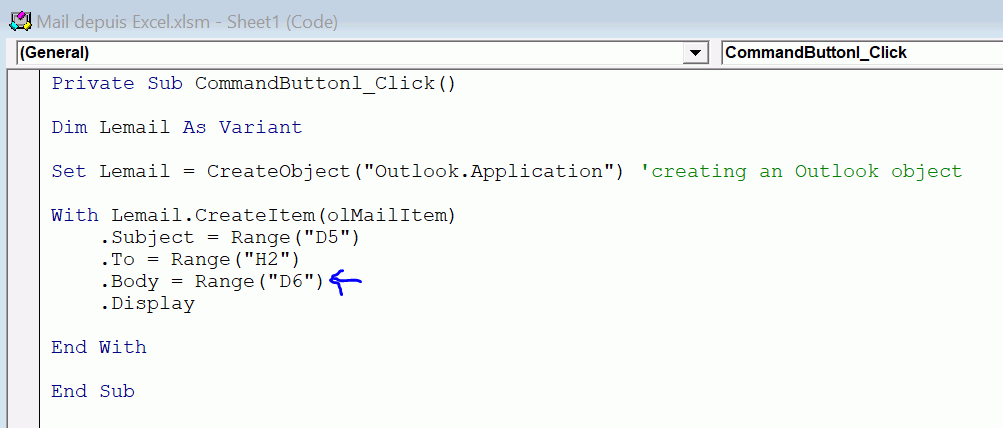The height and width of the screenshot is (428, 1003).
Task: Click the blue arrow annotation next to the .Body line
Action: [x=344, y=282]
